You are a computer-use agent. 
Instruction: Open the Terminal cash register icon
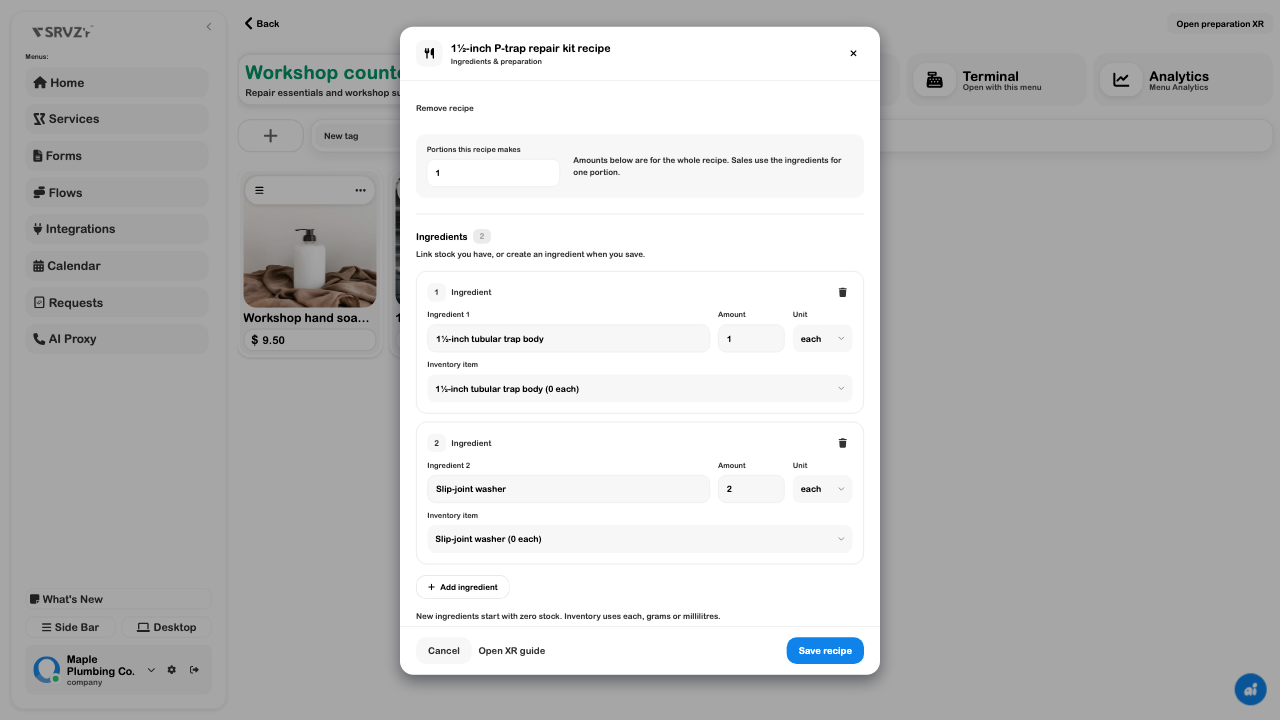click(935, 80)
